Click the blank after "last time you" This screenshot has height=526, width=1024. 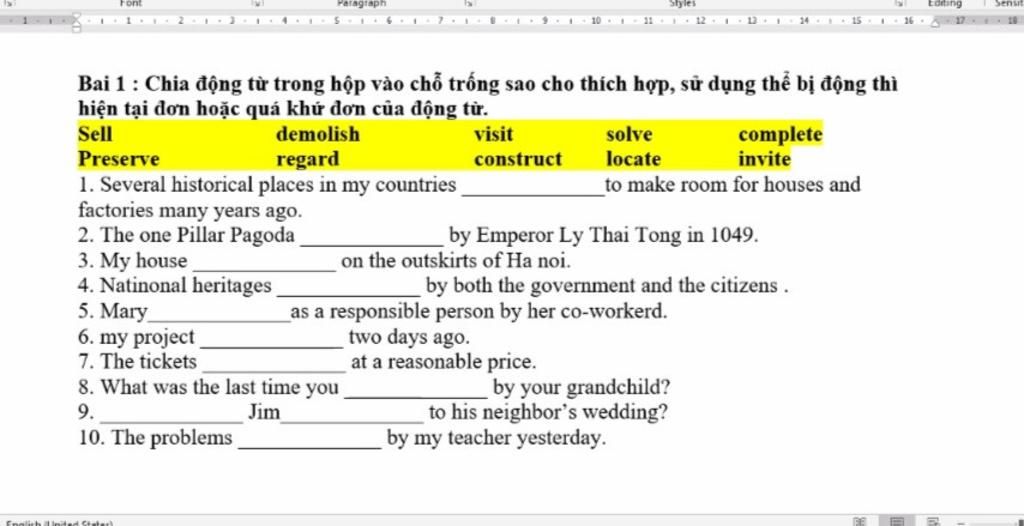pyautogui.click(x=416, y=390)
